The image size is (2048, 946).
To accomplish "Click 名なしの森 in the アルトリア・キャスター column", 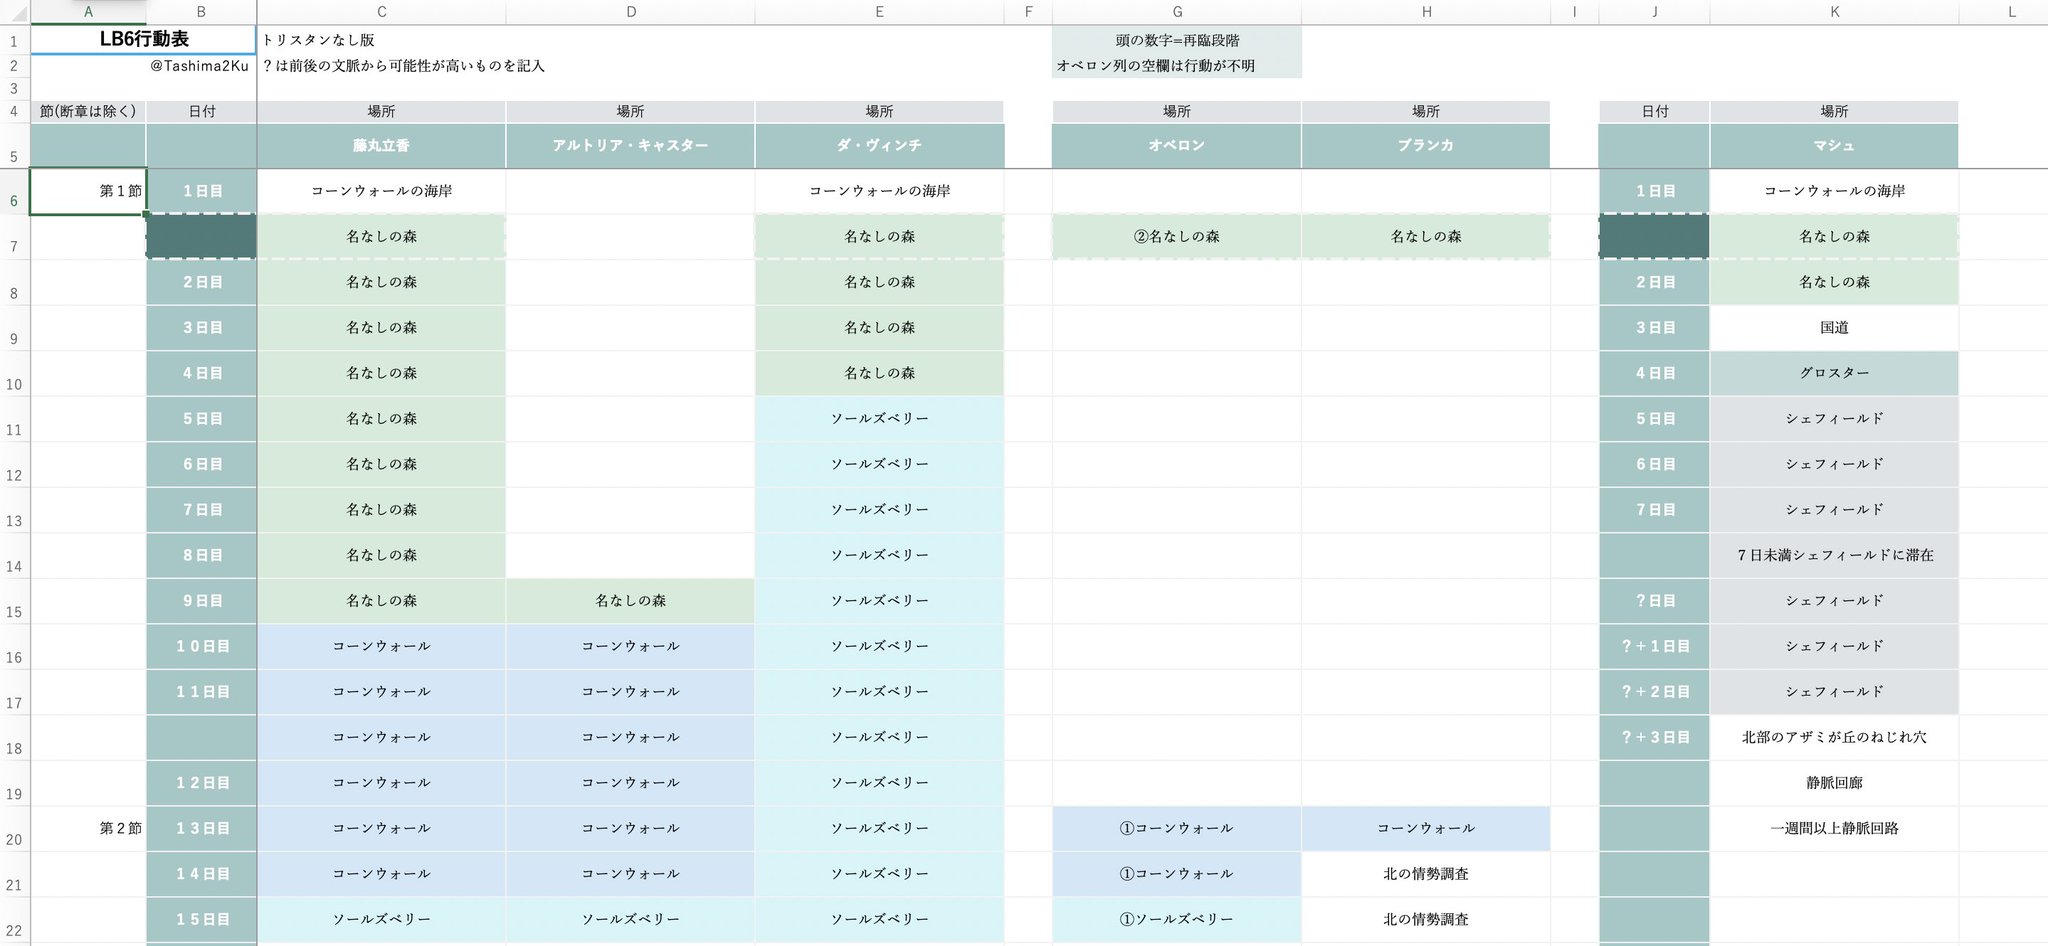I will (x=630, y=601).
